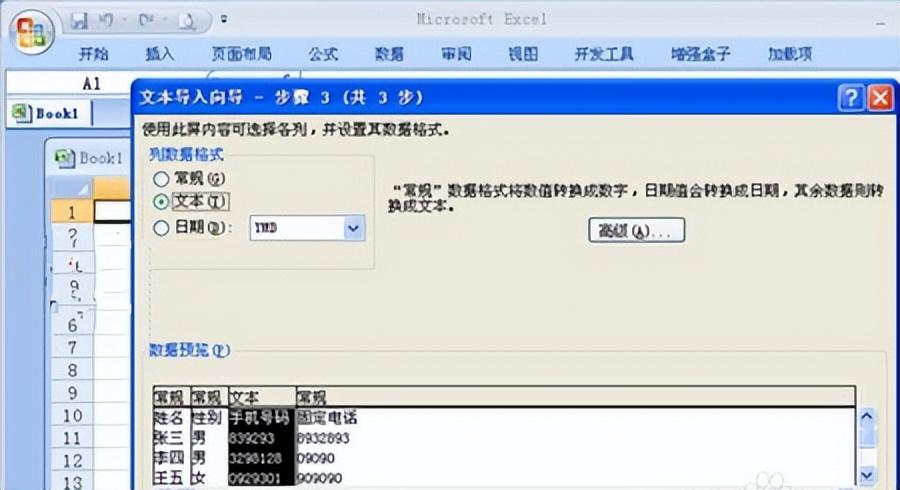Select row header 12 in worksheet
The image size is (900, 490).
[x=72, y=461]
